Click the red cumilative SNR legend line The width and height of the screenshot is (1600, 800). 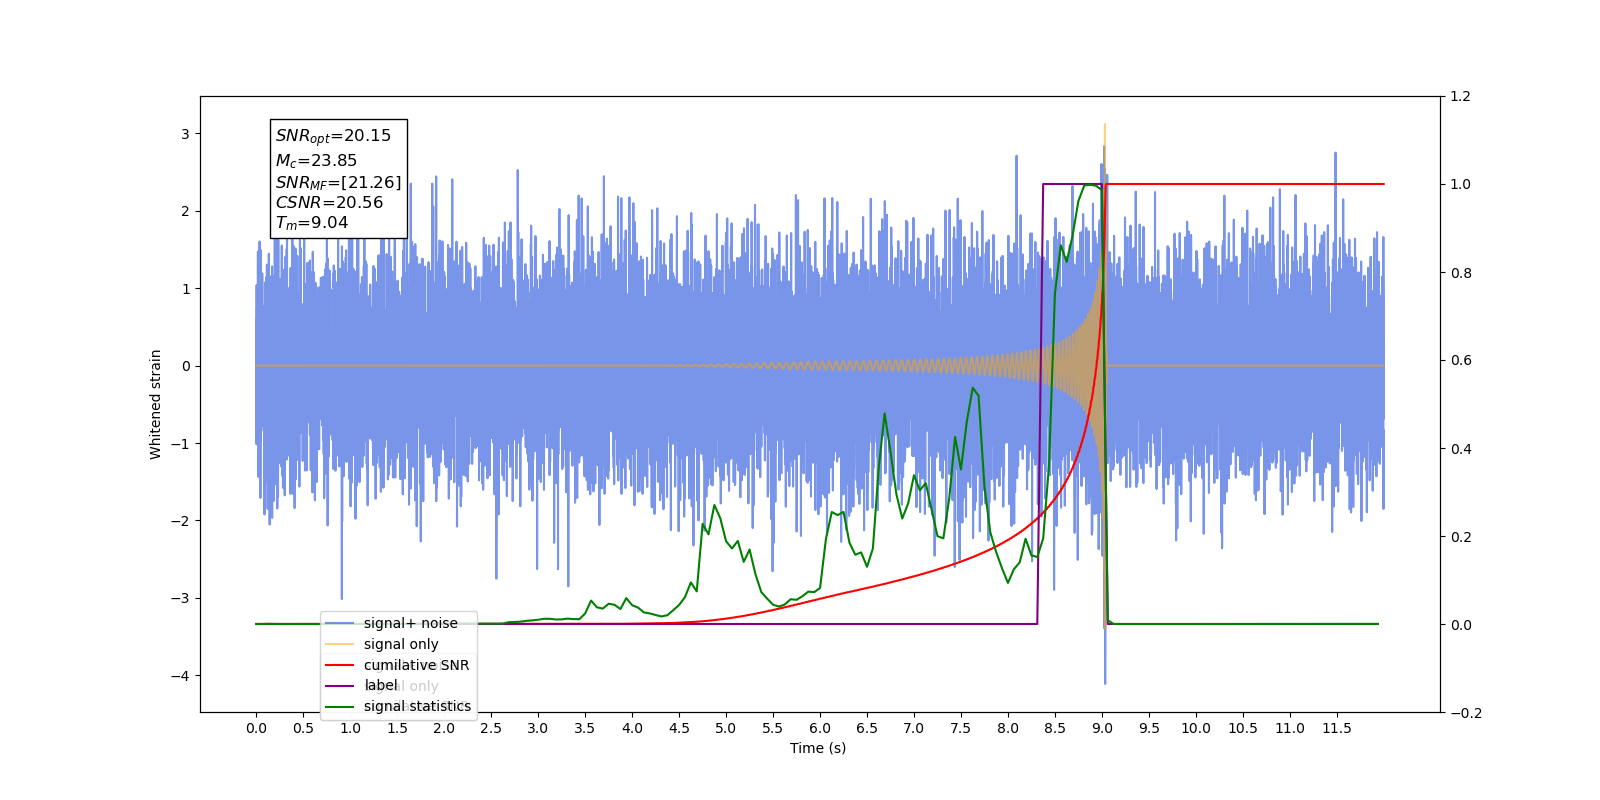pyautogui.click(x=340, y=665)
